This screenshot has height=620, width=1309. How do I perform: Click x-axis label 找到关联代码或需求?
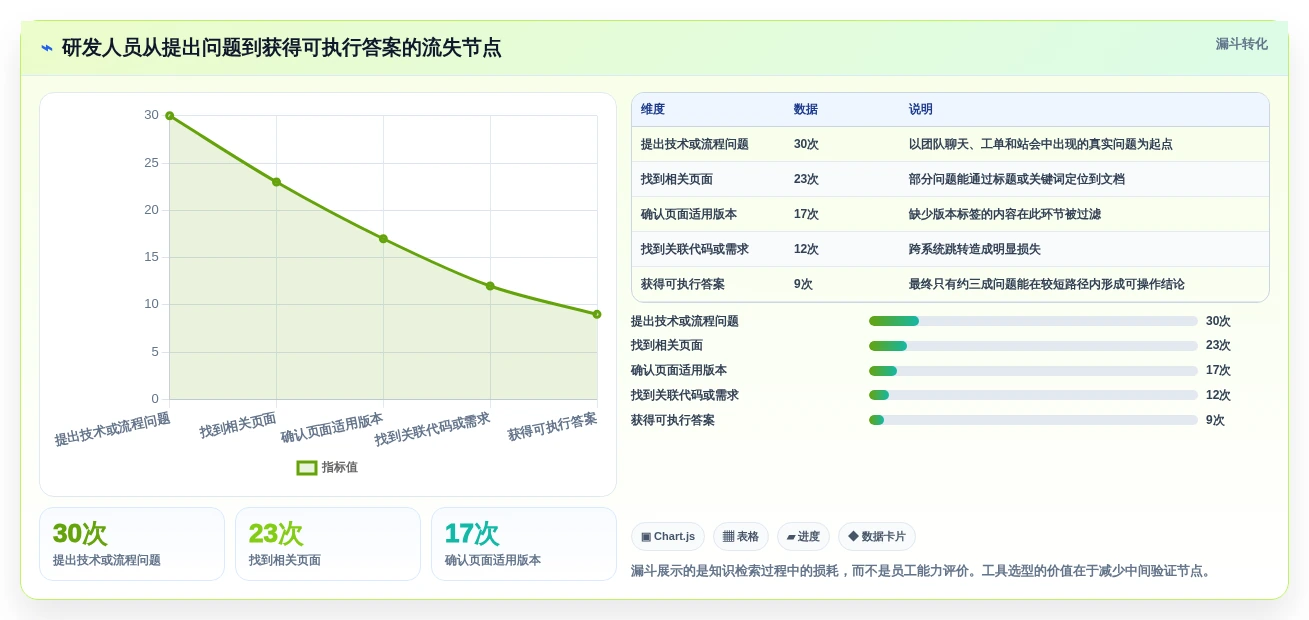(433, 429)
